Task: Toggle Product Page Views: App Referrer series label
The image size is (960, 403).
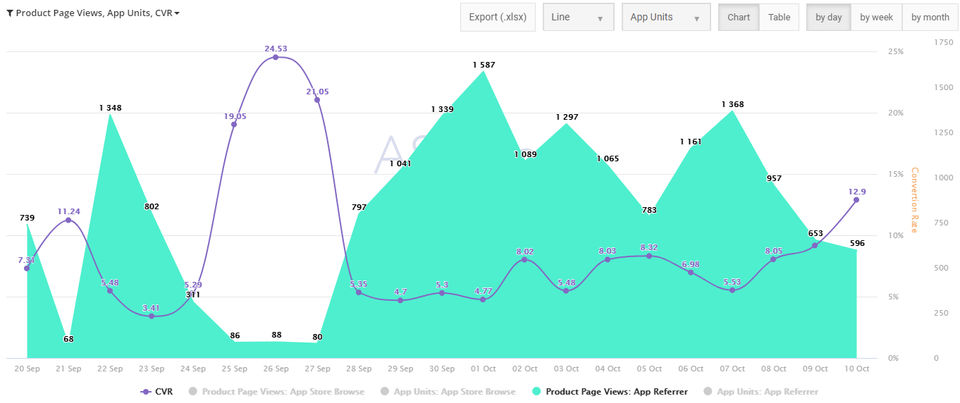Action: click(x=616, y=391)
